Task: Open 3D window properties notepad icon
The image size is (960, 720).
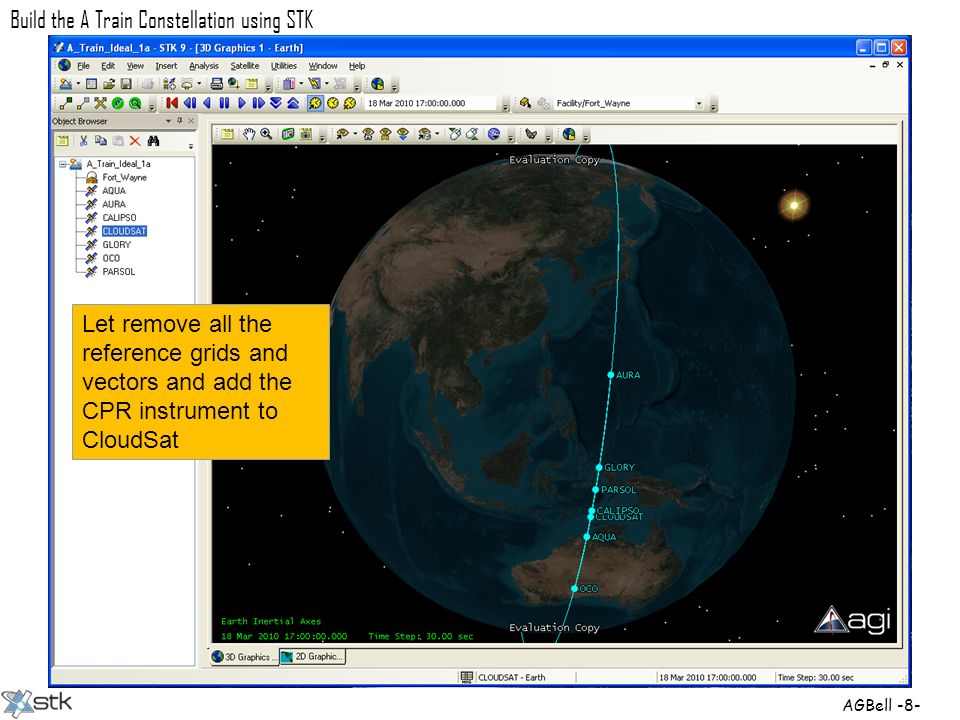Action: [227, 134]
